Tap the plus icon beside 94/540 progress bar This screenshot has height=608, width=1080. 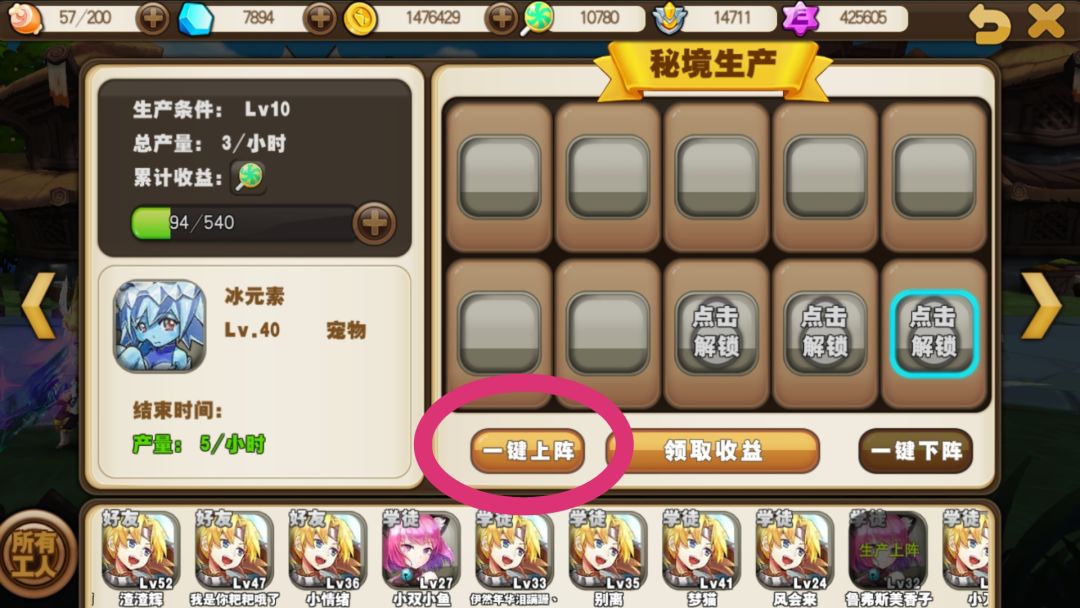pyautogui.click(x=374, y=223)
